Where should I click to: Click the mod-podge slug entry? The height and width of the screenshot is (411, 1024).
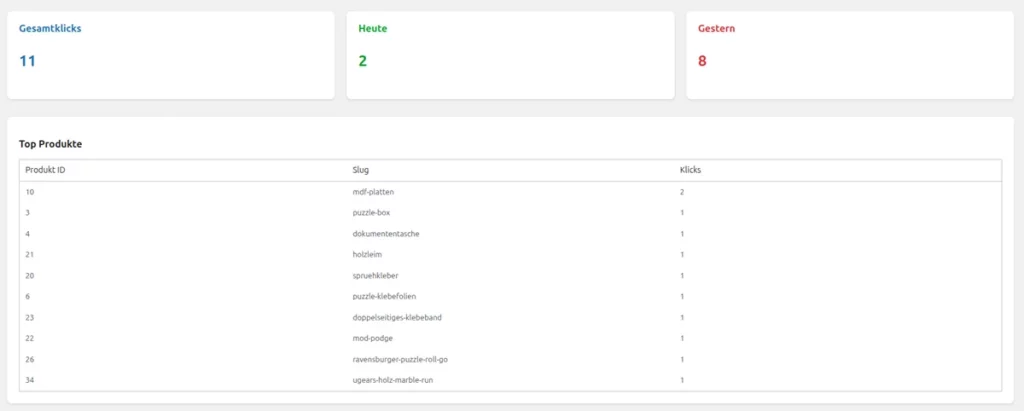[373, 338]
